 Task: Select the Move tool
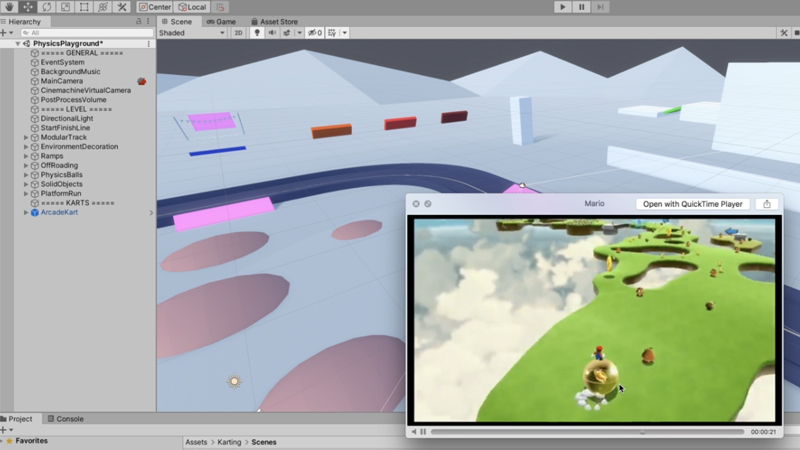click(28, 7)
